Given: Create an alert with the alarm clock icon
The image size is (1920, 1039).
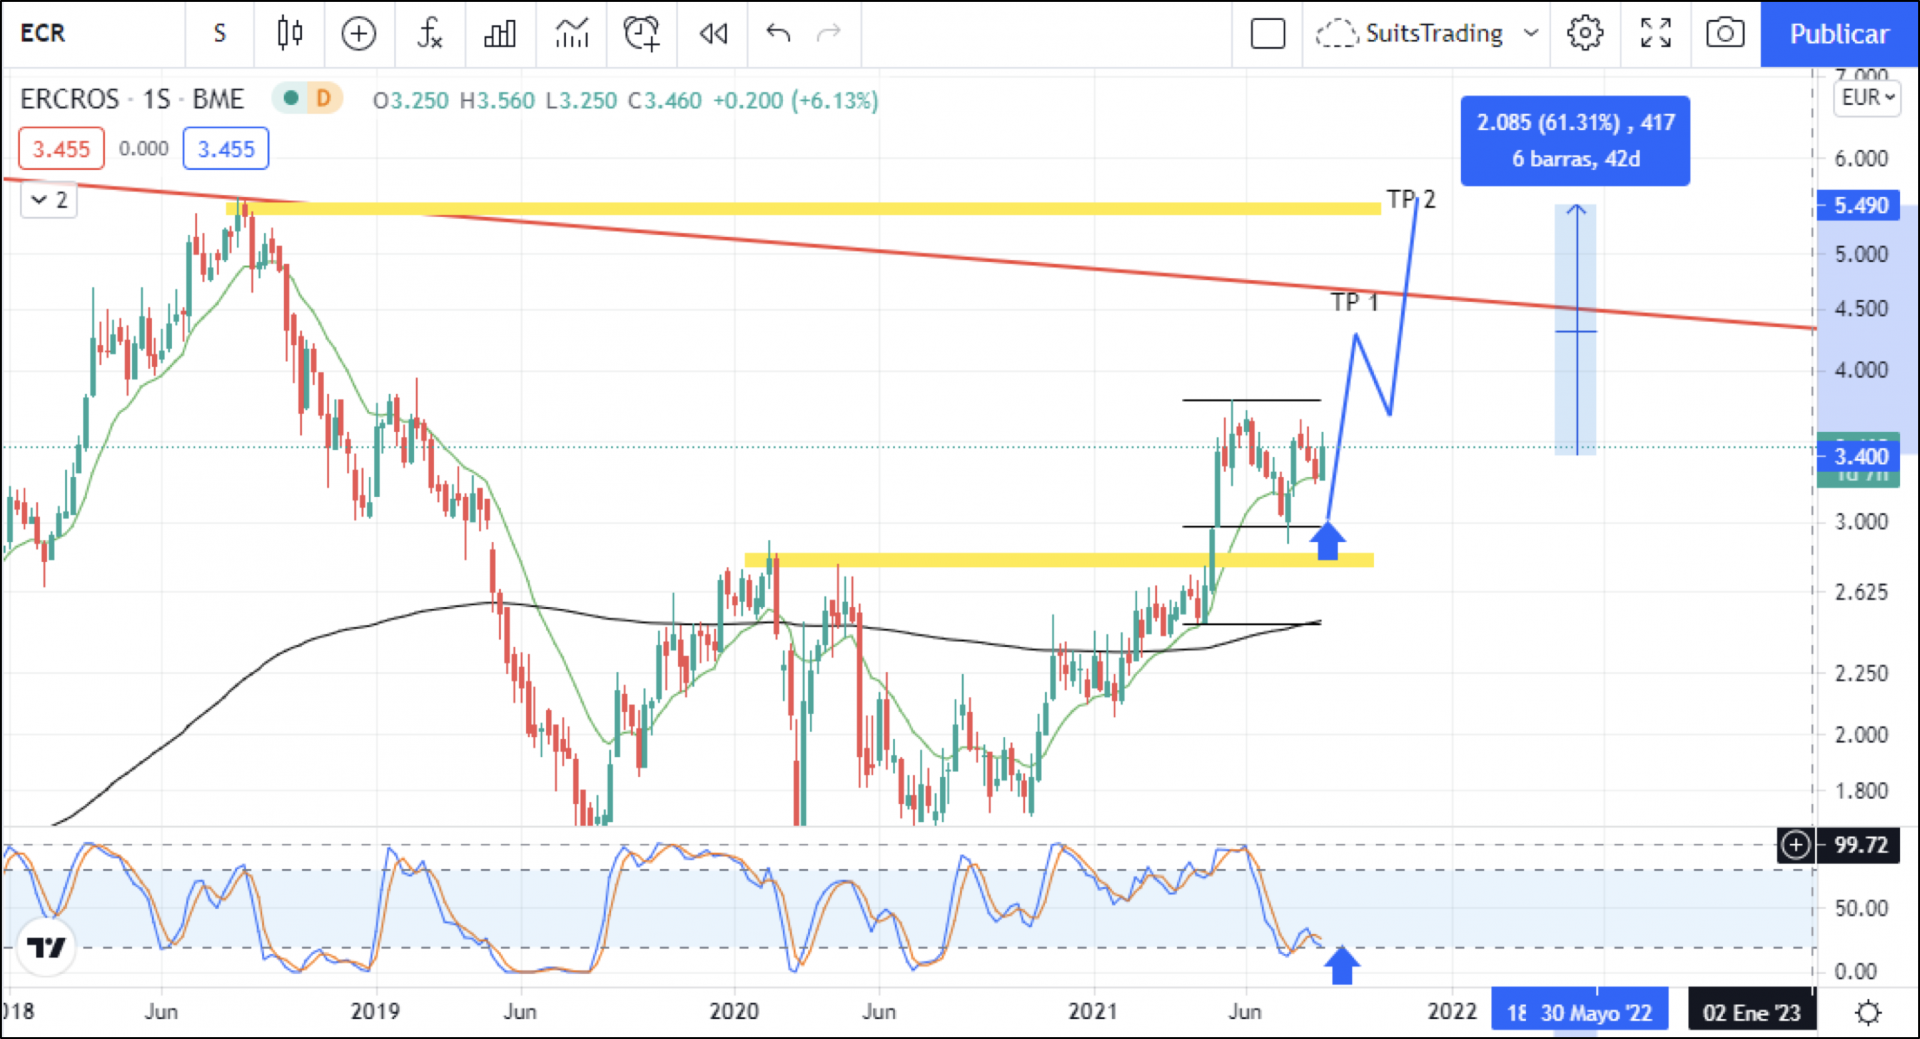Looking at the screenshot, I should tap(641, 34).
